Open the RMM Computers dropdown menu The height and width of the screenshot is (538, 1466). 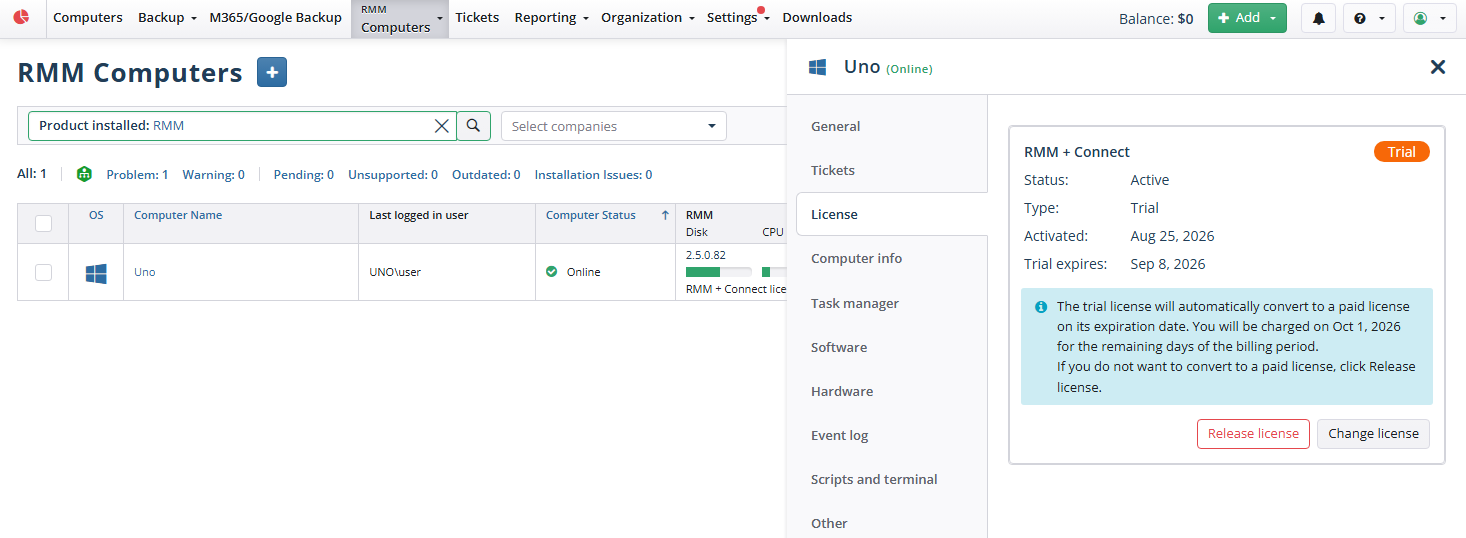point(400,19)
